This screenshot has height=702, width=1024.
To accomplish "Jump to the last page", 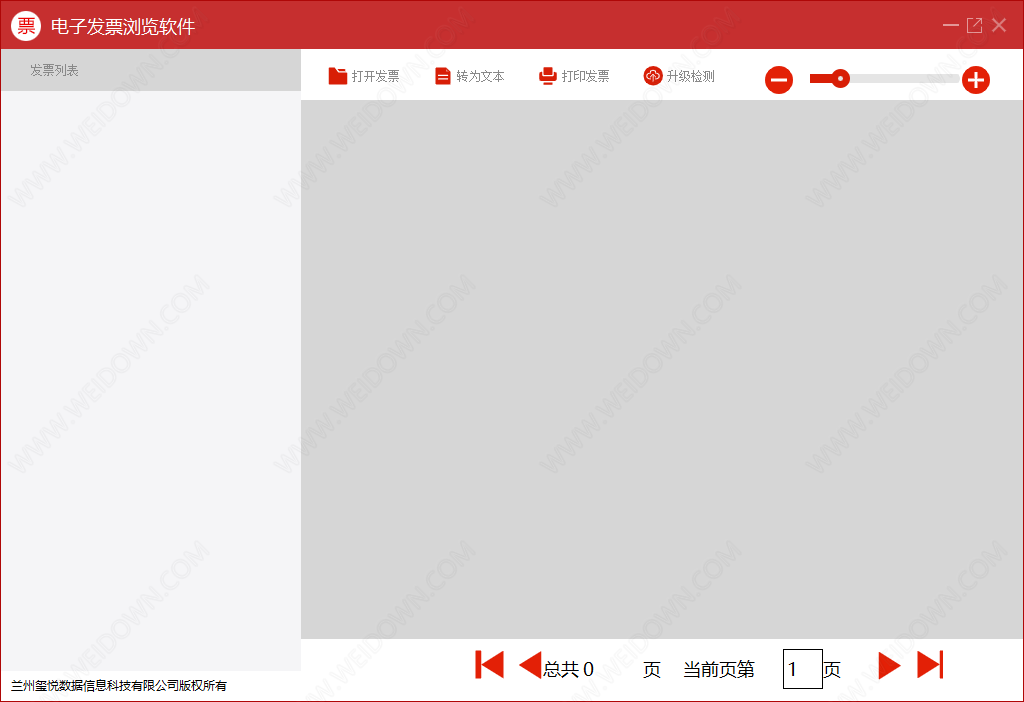I will tap(930, 665).
